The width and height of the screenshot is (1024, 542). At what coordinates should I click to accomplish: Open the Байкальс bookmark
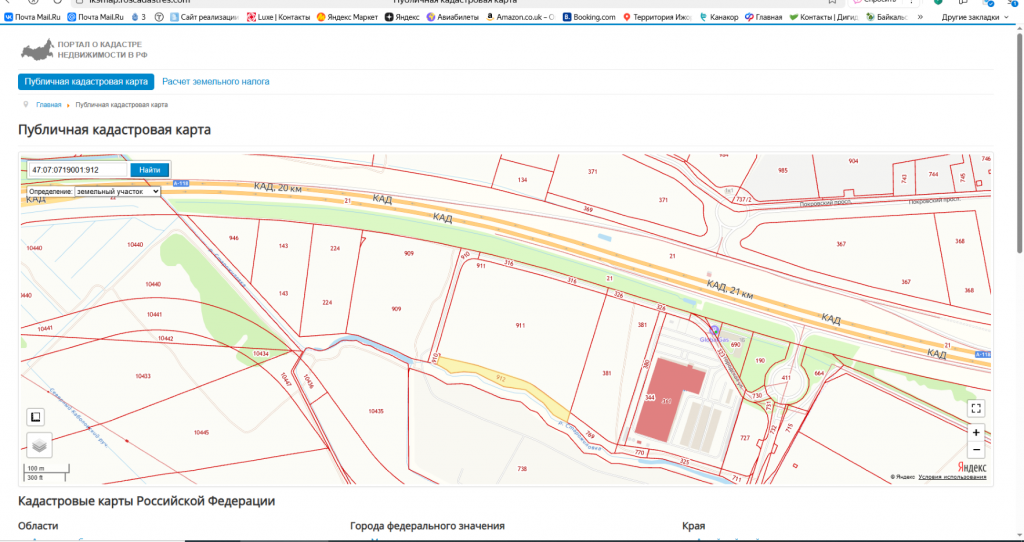pyautogui.click(x=887, y=18)
